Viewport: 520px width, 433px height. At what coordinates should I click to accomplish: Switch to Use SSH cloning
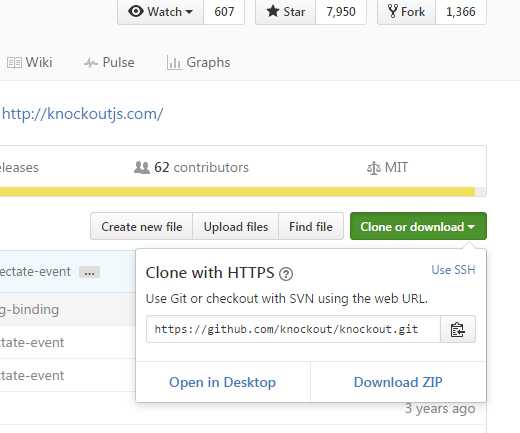coord(453,270)
